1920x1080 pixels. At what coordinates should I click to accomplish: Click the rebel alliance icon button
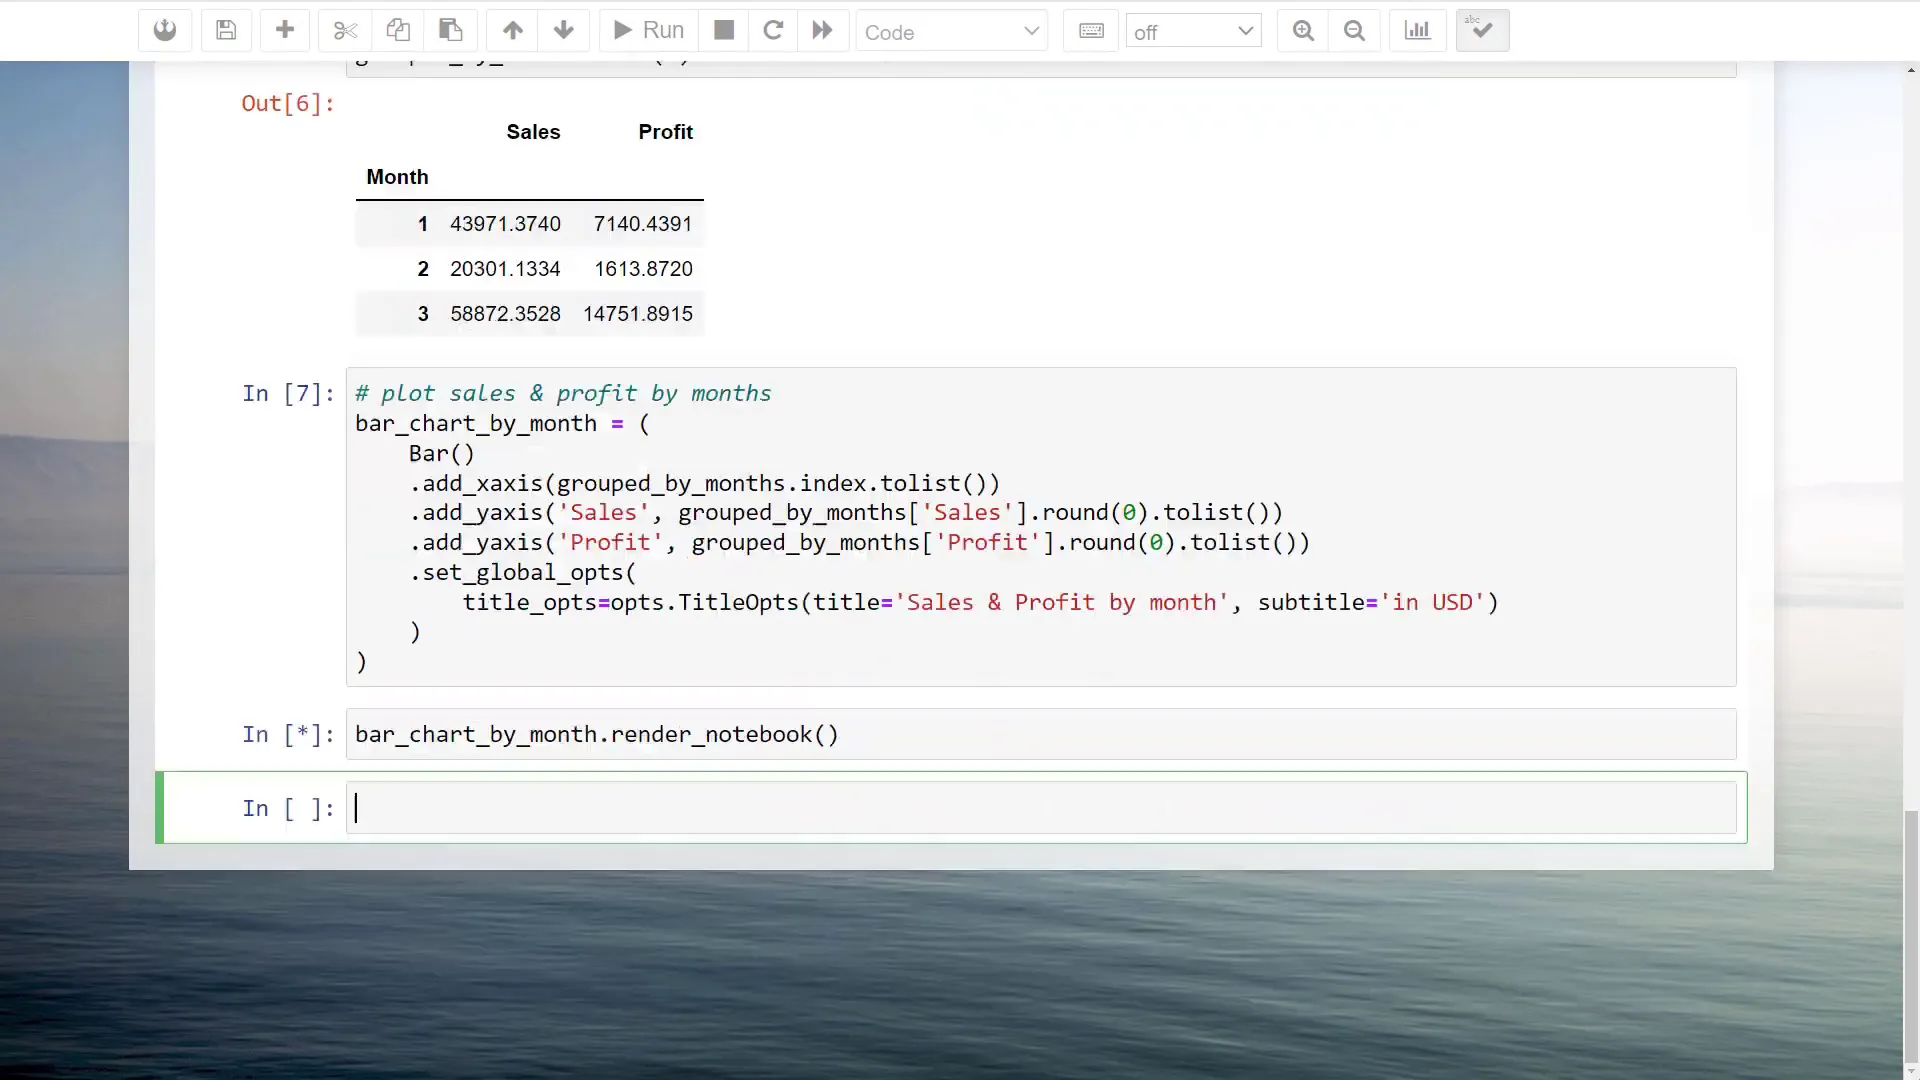pos(165,30)
